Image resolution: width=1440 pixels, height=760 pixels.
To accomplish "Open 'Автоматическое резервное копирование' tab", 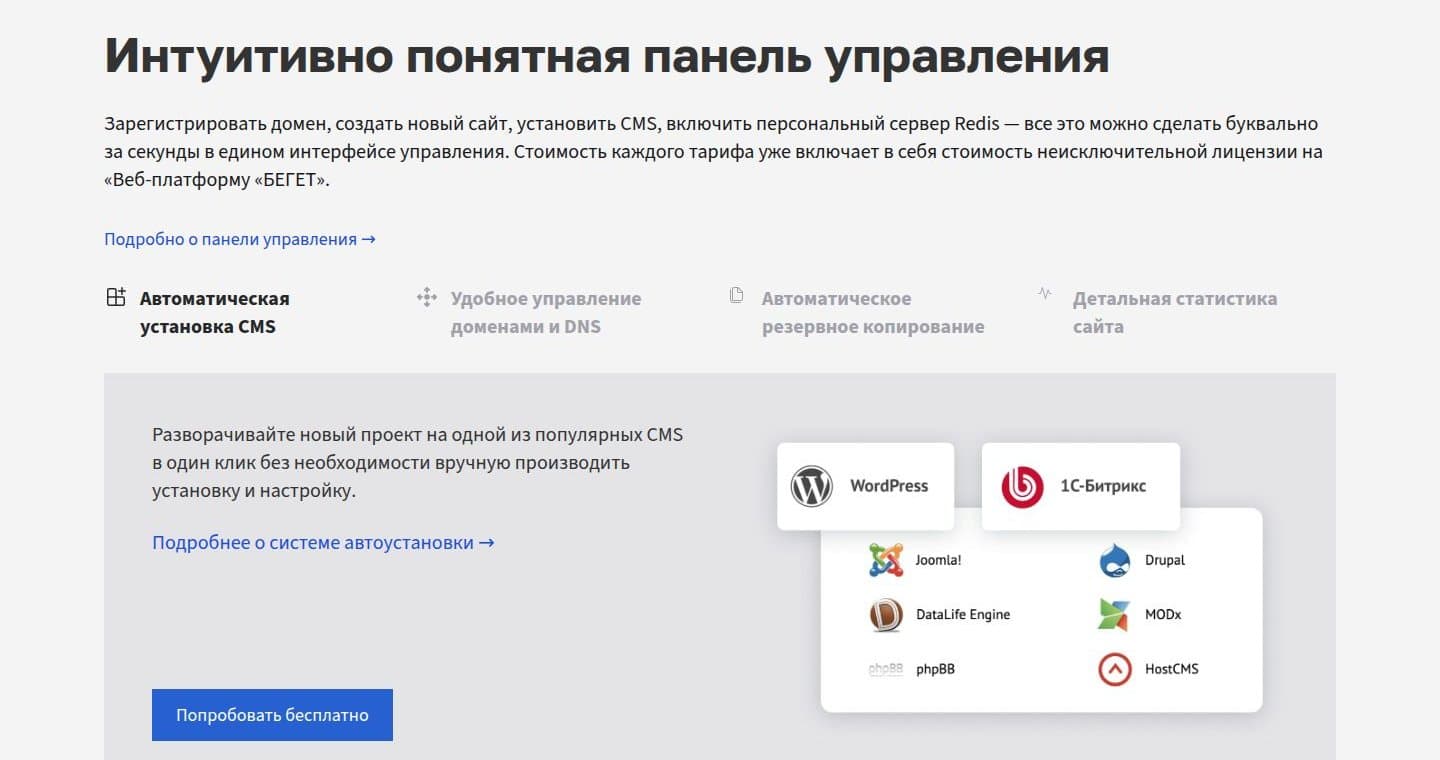I will [857, 312].
